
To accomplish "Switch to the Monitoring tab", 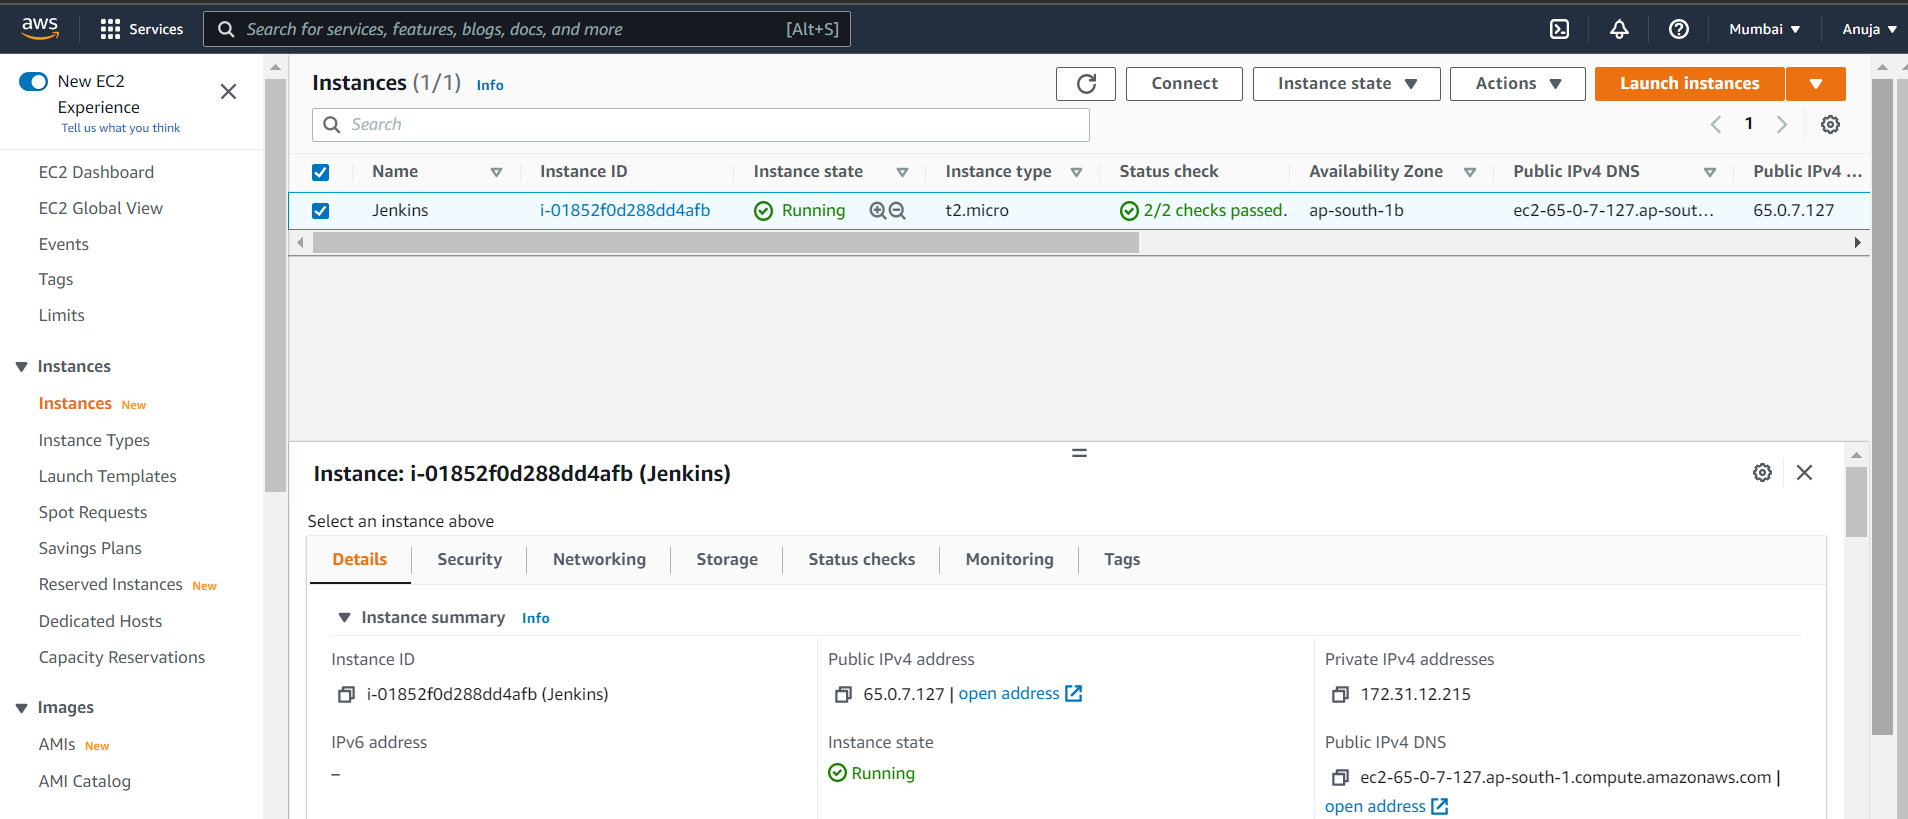I will (1010, 559).
